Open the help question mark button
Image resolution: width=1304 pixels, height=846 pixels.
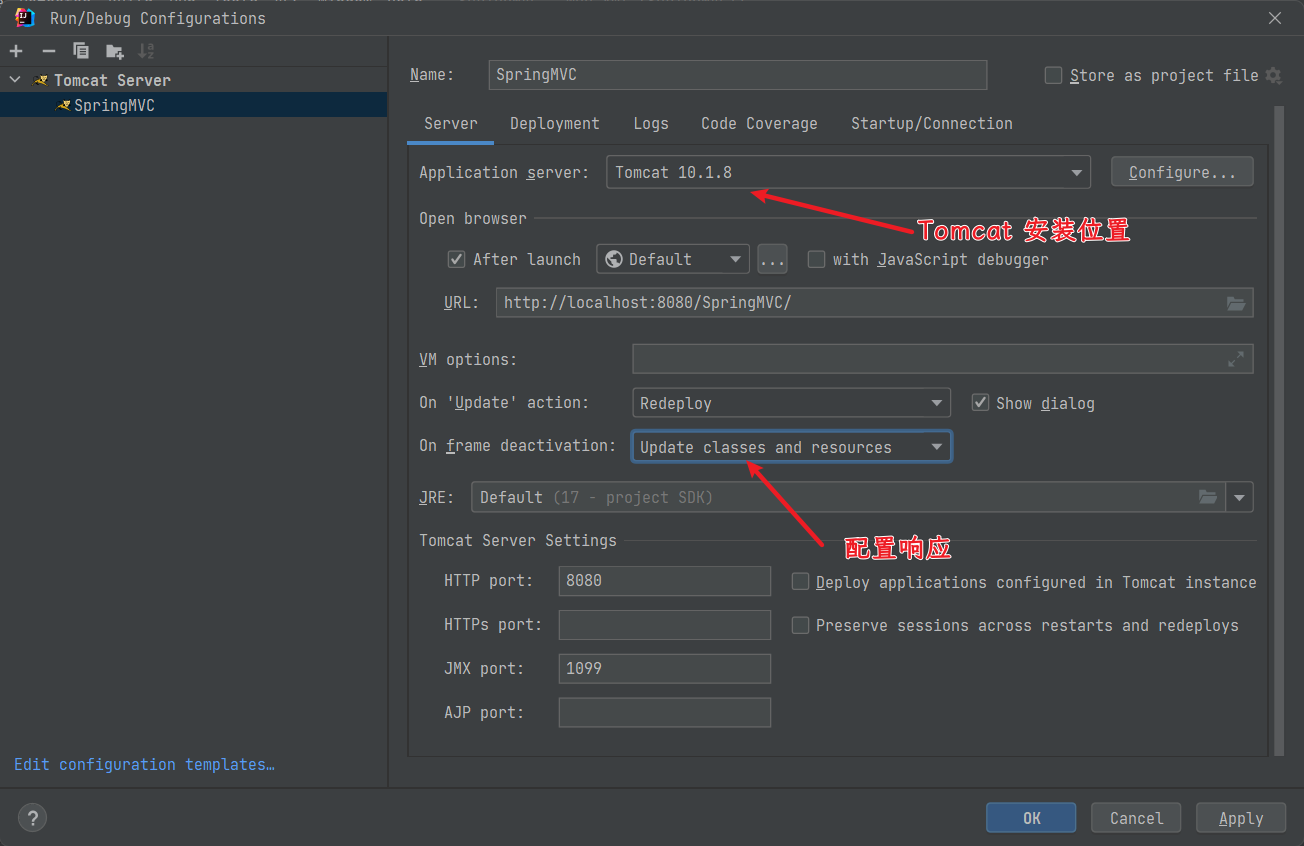(32, 818)
